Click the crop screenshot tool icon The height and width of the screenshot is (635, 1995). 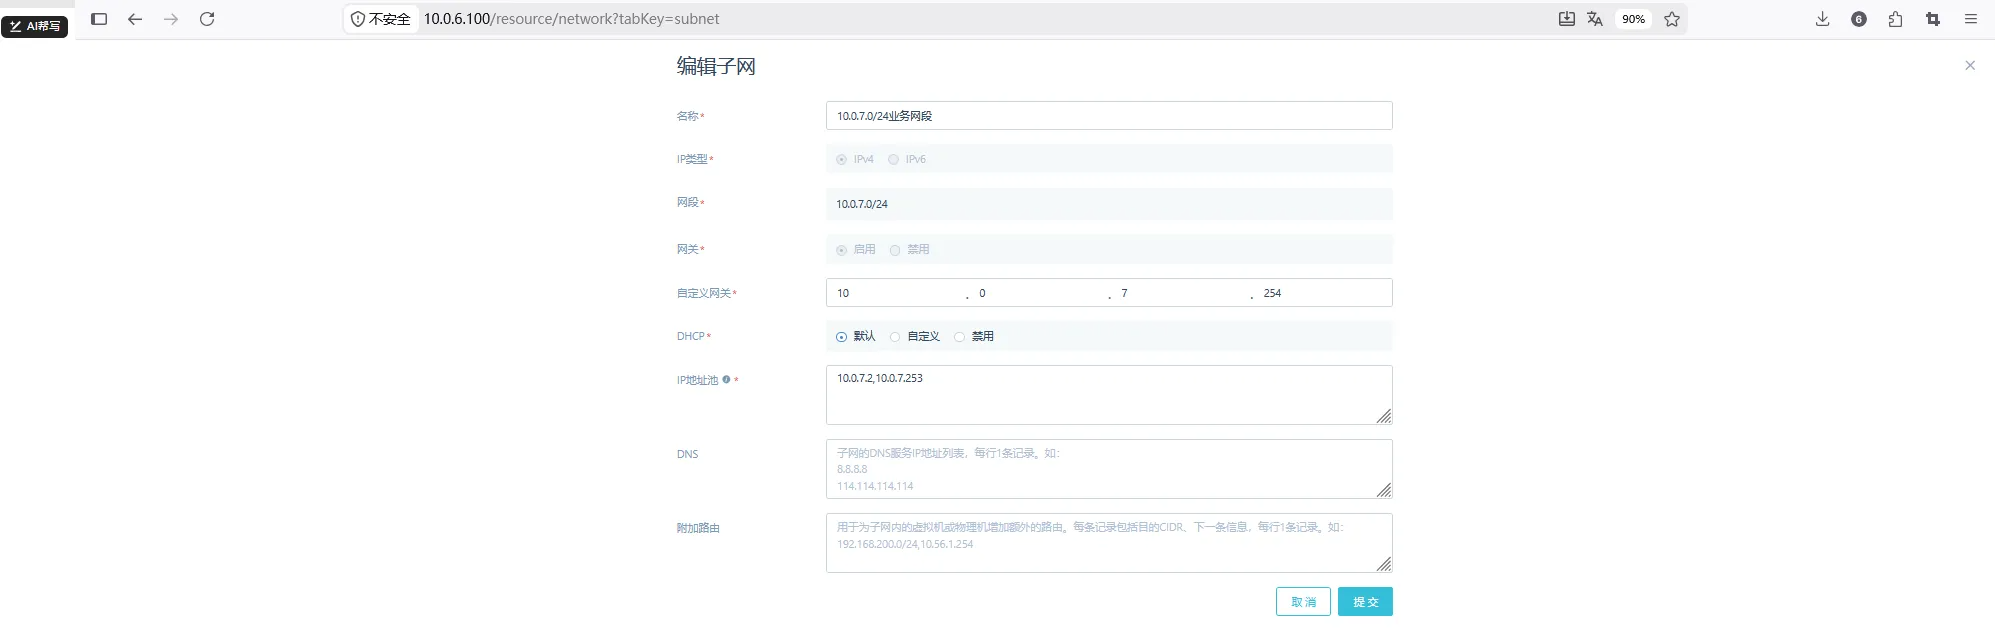[1933, 19]
